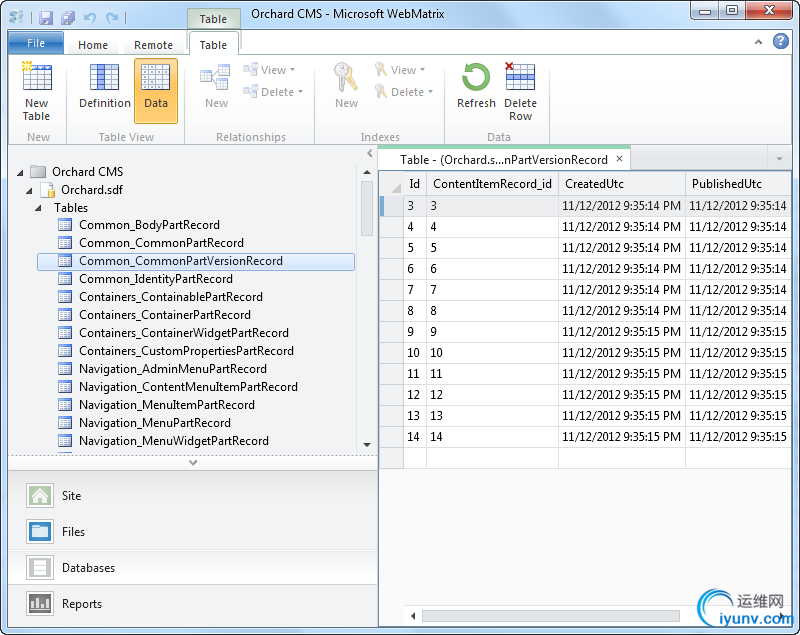Click the Save All icon in title bar
This screenshot has height=635, width=800.
[x=68, y=18]
